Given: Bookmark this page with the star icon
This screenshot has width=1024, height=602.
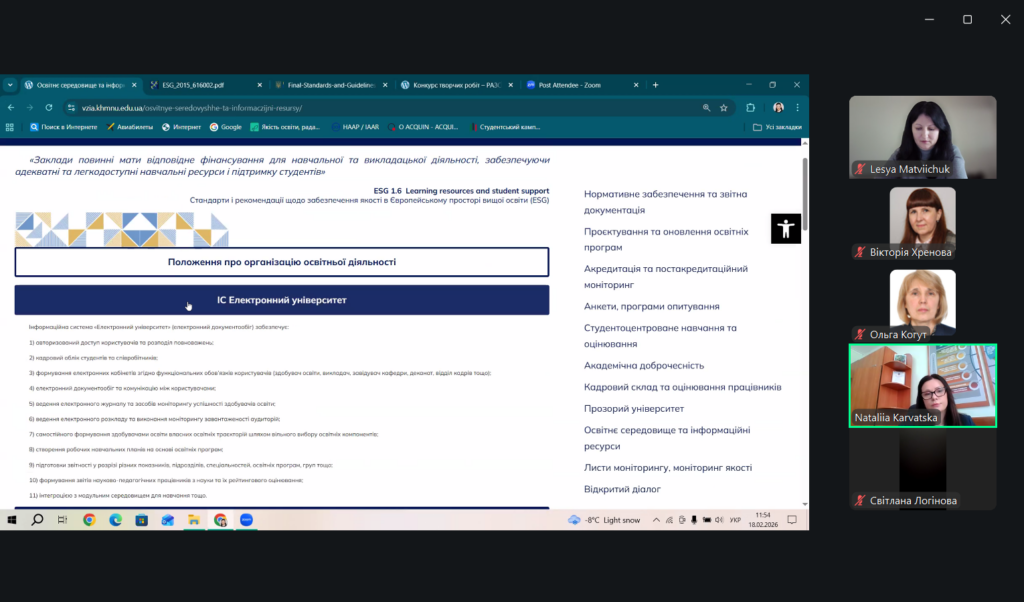Looking at the screenshot, I should [x=723, y=107].
